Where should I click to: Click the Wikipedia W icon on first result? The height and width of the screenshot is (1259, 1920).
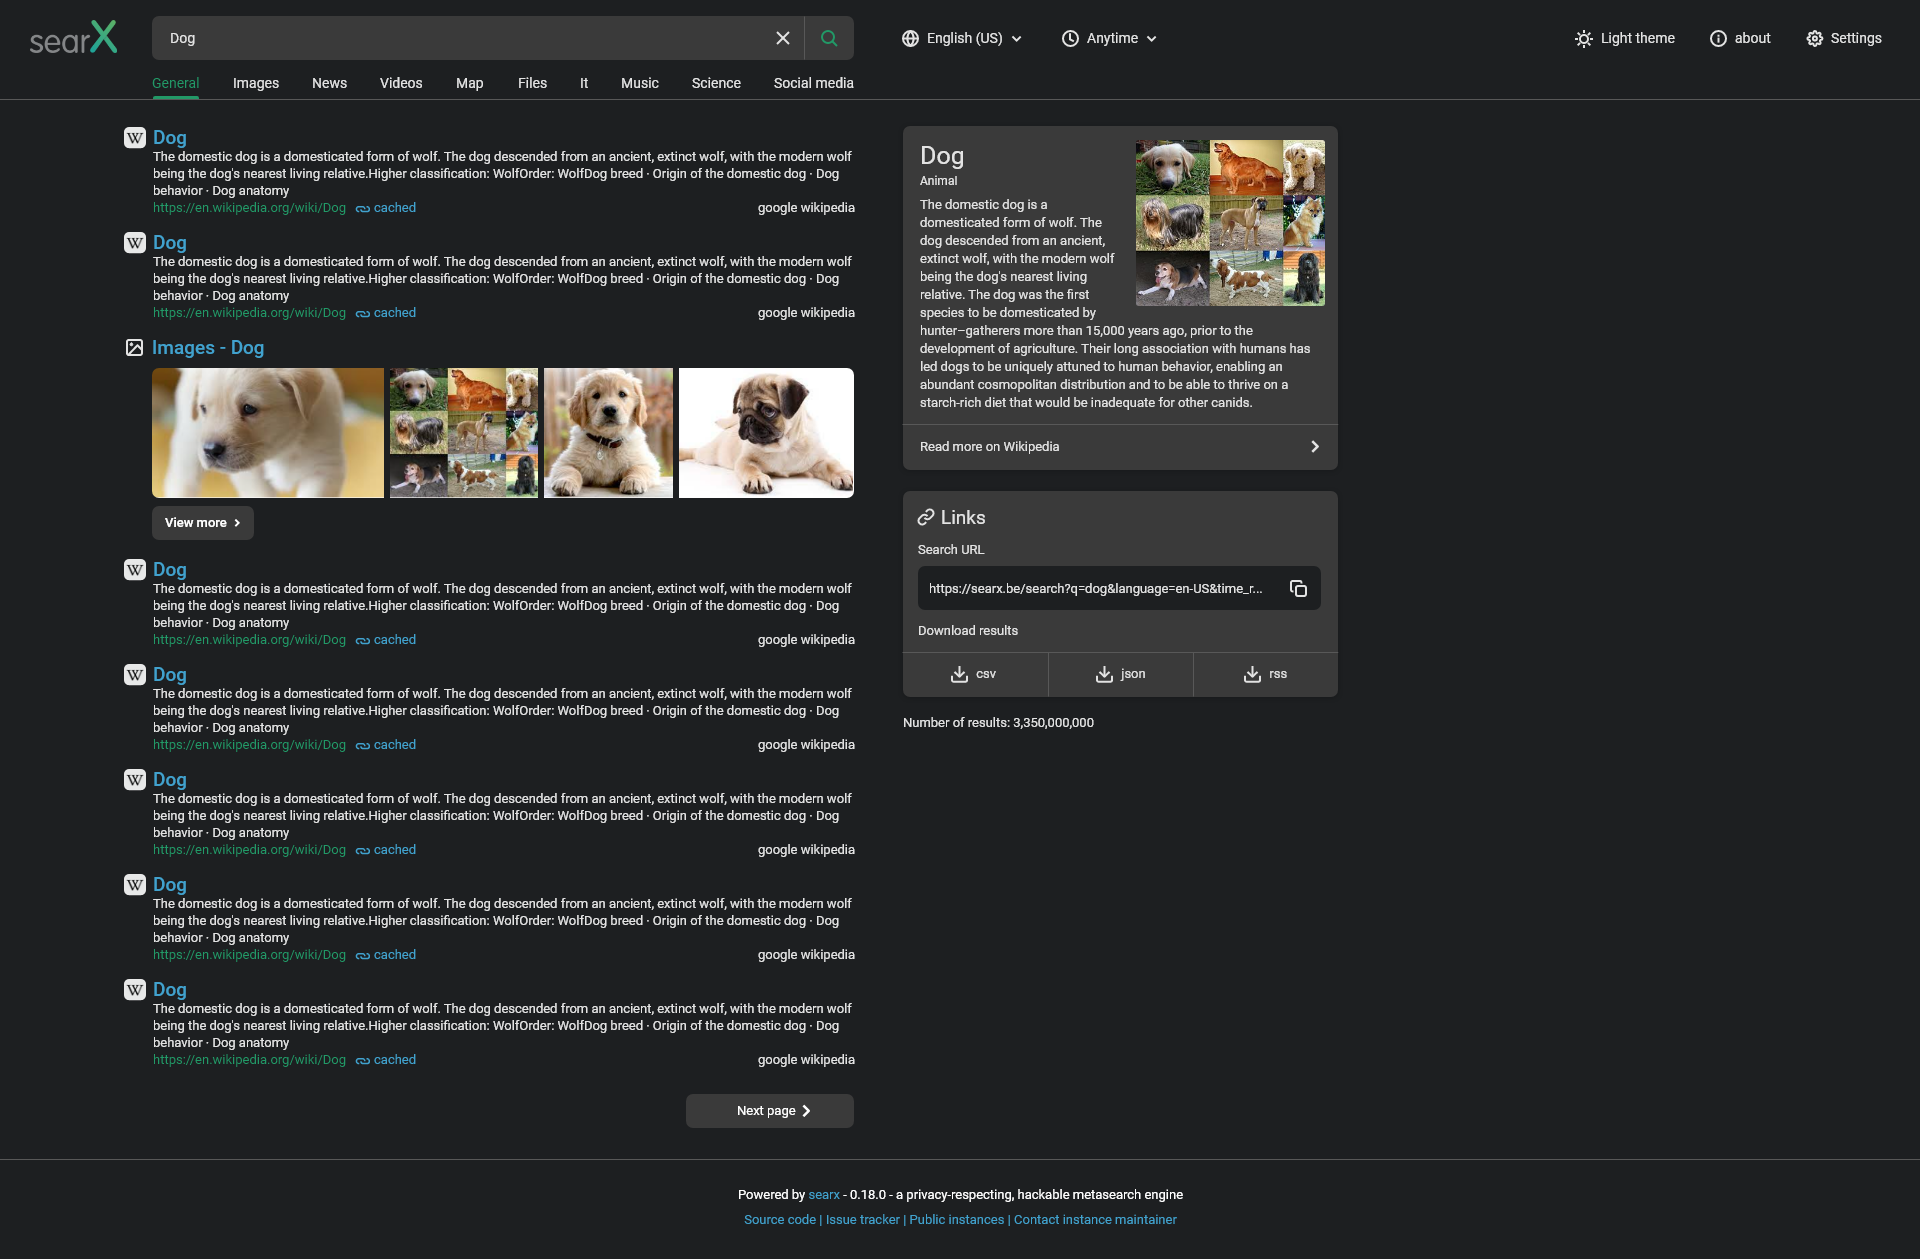[x=135, y=138]
